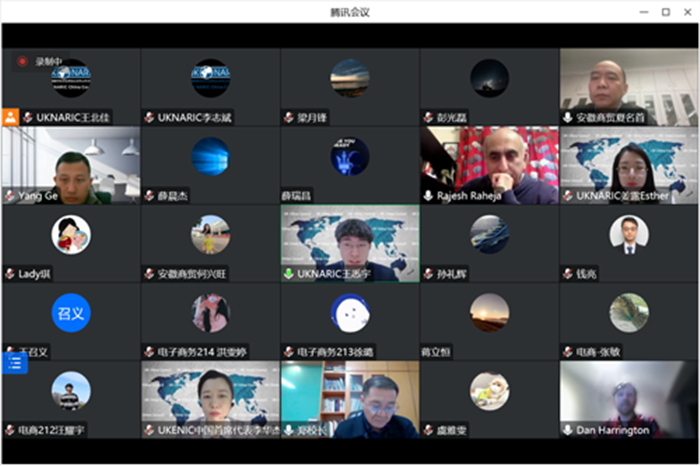Select the Windows logo avatar of 薛晨杰
The image size is (700, 466).
[x=210, y=156]
